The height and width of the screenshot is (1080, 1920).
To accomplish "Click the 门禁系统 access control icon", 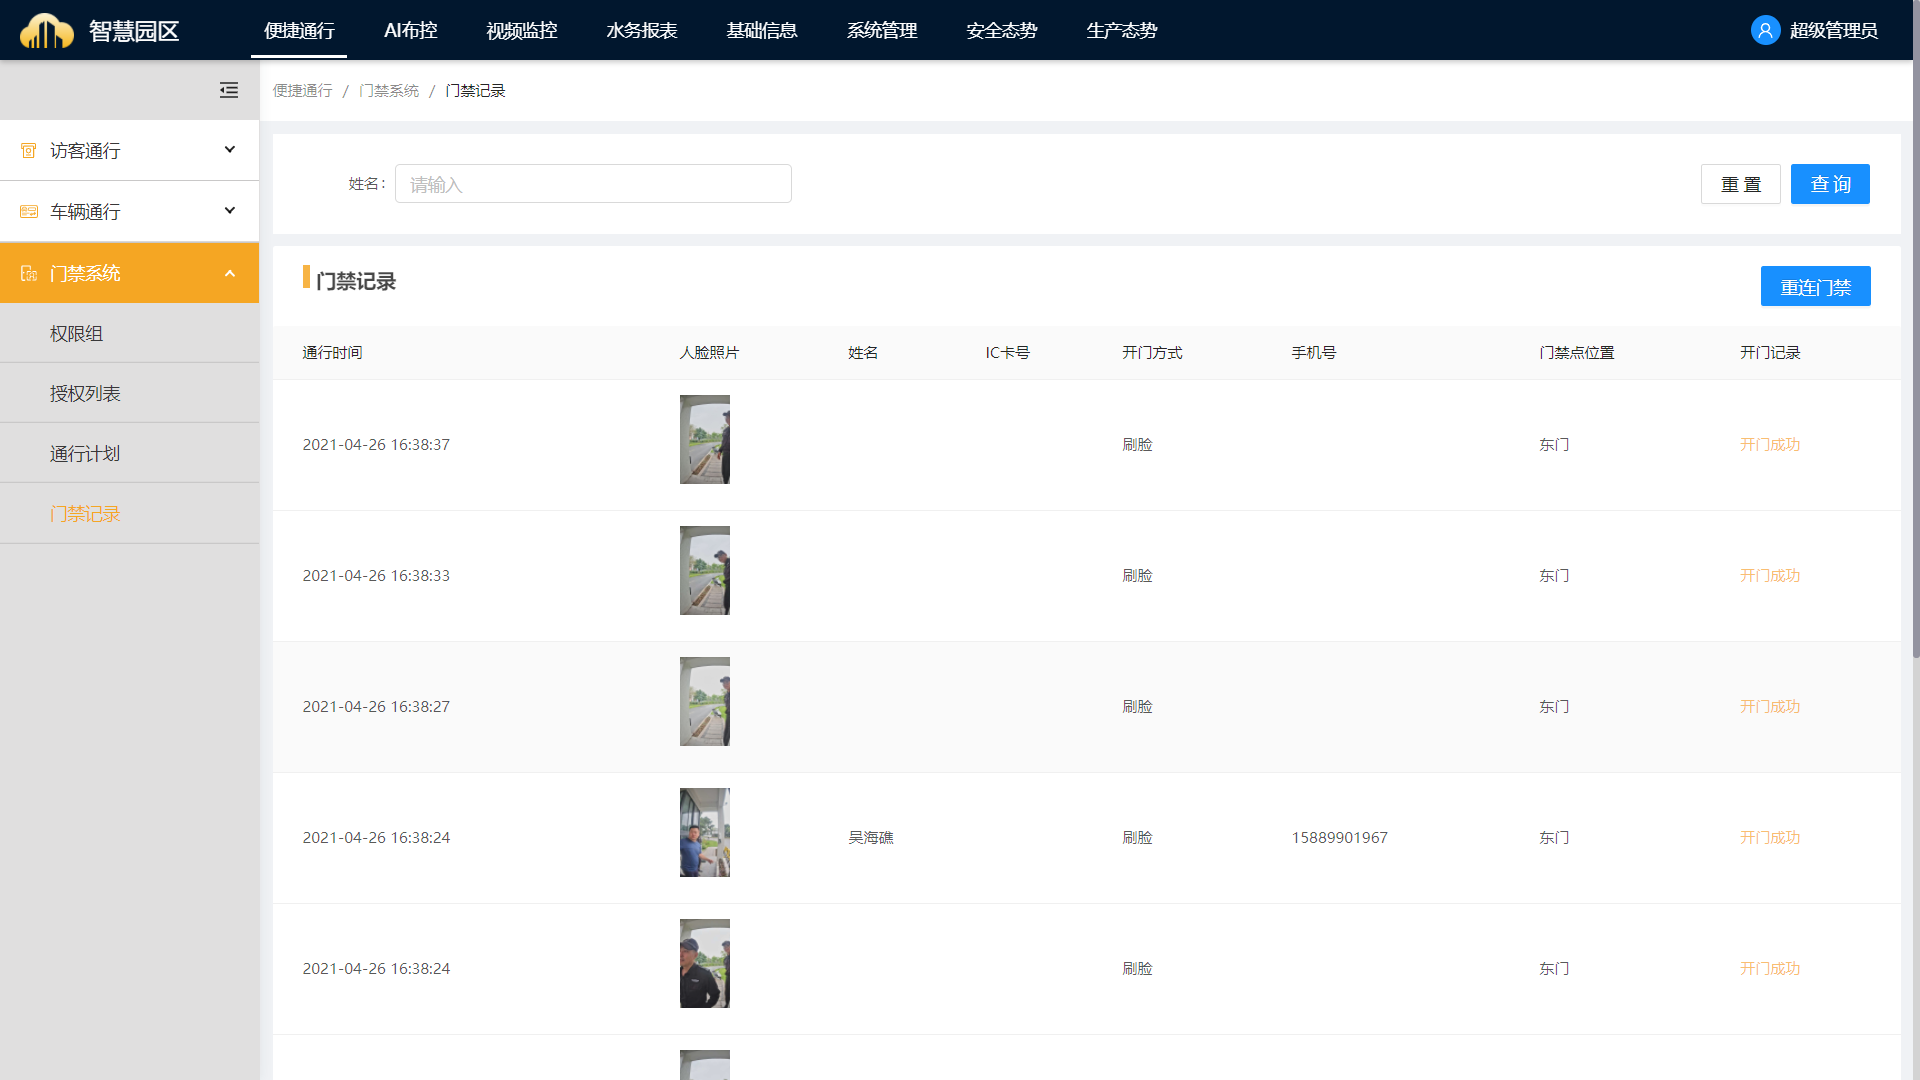I will 29,273.
